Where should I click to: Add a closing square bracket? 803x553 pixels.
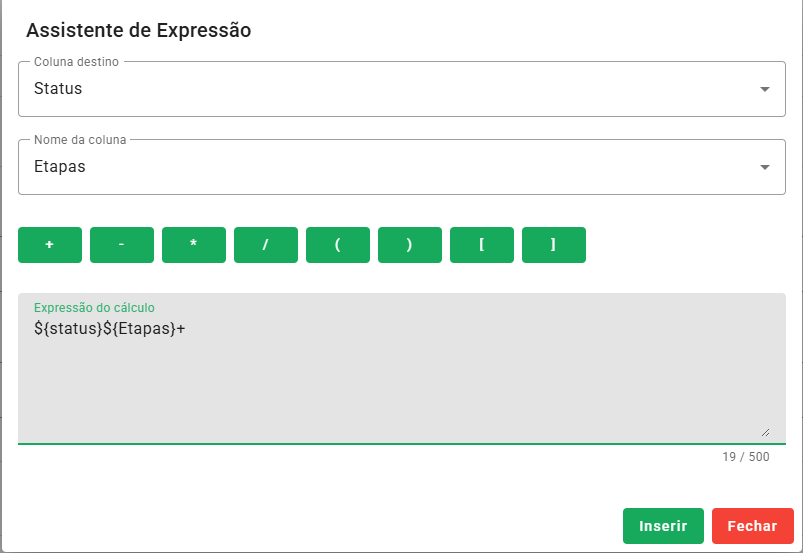pyautogui.click(x=554, y=245)
